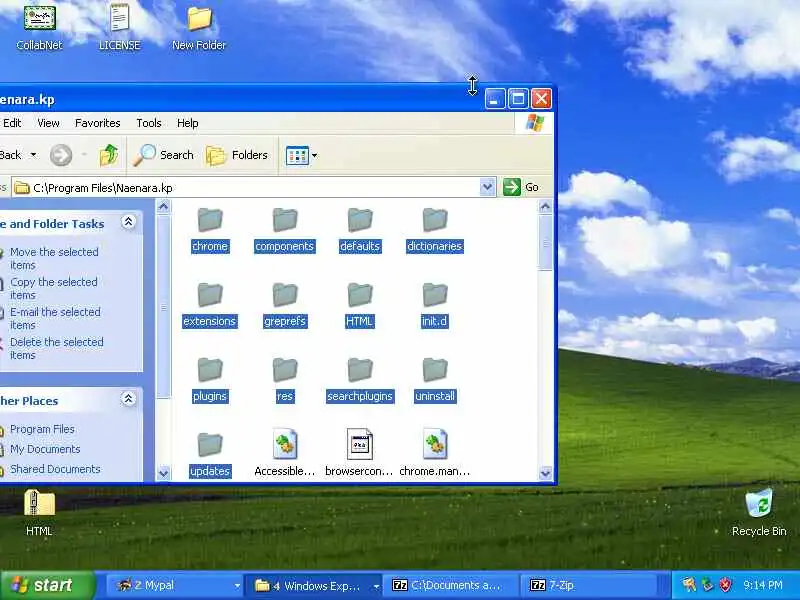Click the Forward arrow button

coord(61,155)
